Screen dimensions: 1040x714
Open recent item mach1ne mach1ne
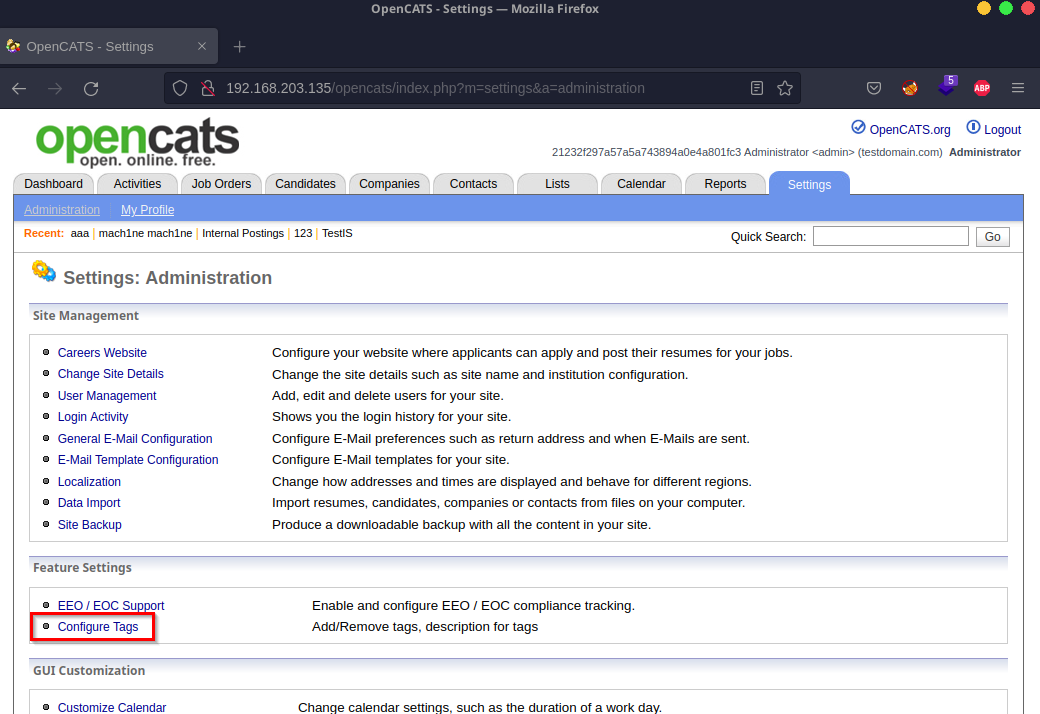[x=145, y=234]
